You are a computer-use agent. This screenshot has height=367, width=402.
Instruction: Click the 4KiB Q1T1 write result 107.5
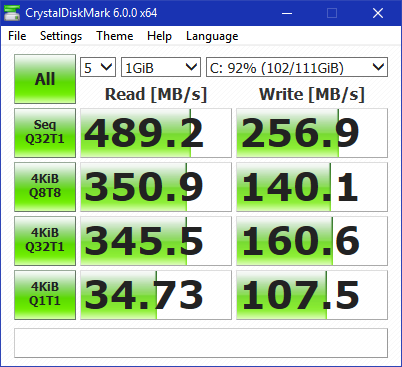click(x=312, y=295)
